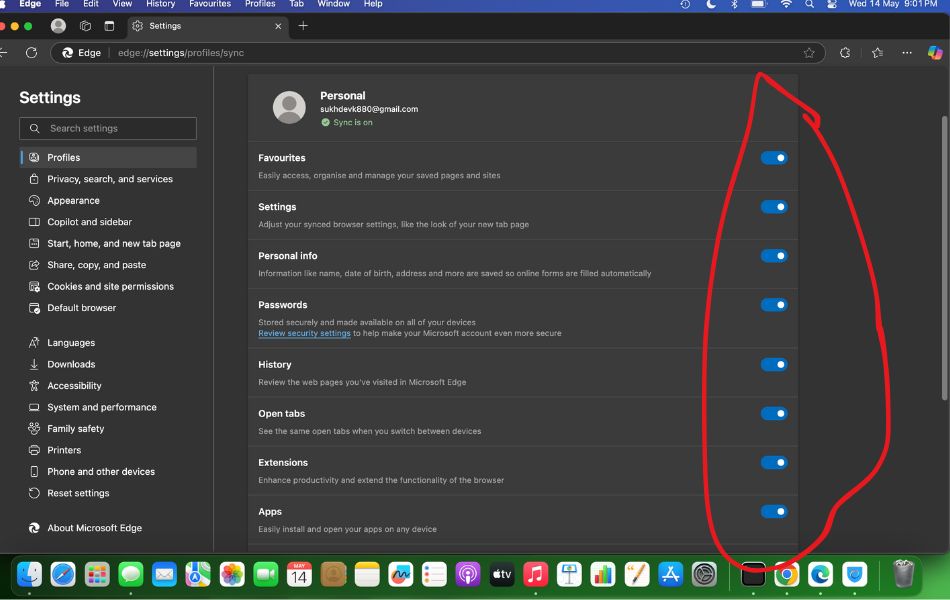Turn off Favourites sync toggle
Screen dimensions: 950x600
coord(774,158)
